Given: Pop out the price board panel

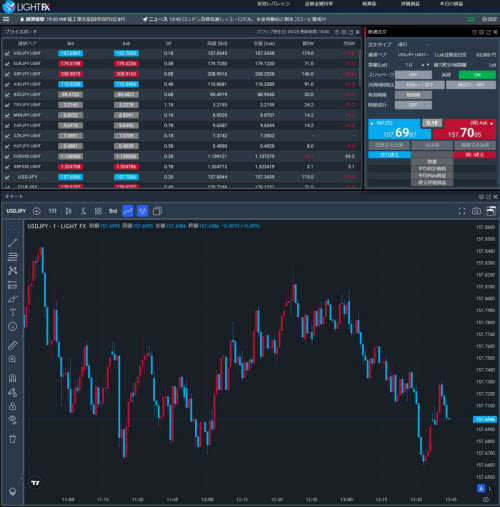Looking at the screenshot, I should [x=351, y=32].
